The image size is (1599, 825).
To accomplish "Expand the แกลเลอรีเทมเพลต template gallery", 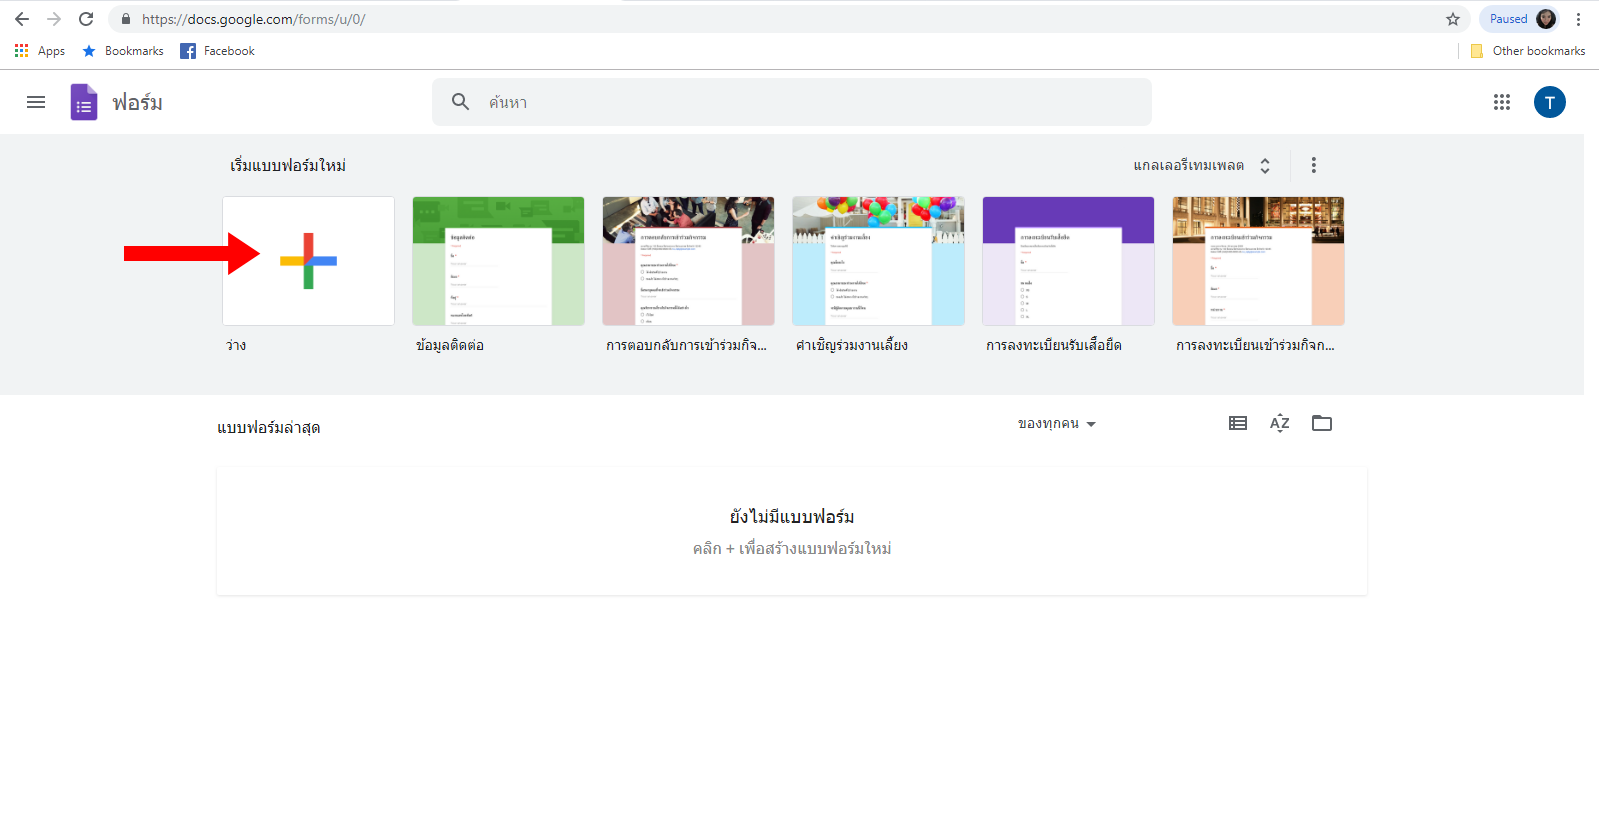I will pos(1201,166).
